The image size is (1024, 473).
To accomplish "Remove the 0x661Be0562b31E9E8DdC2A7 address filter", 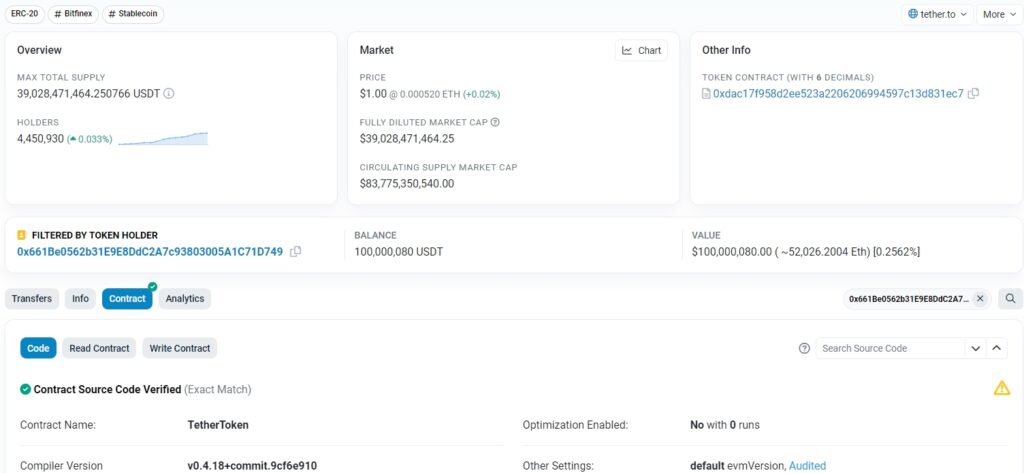I will tap(980, 299).
